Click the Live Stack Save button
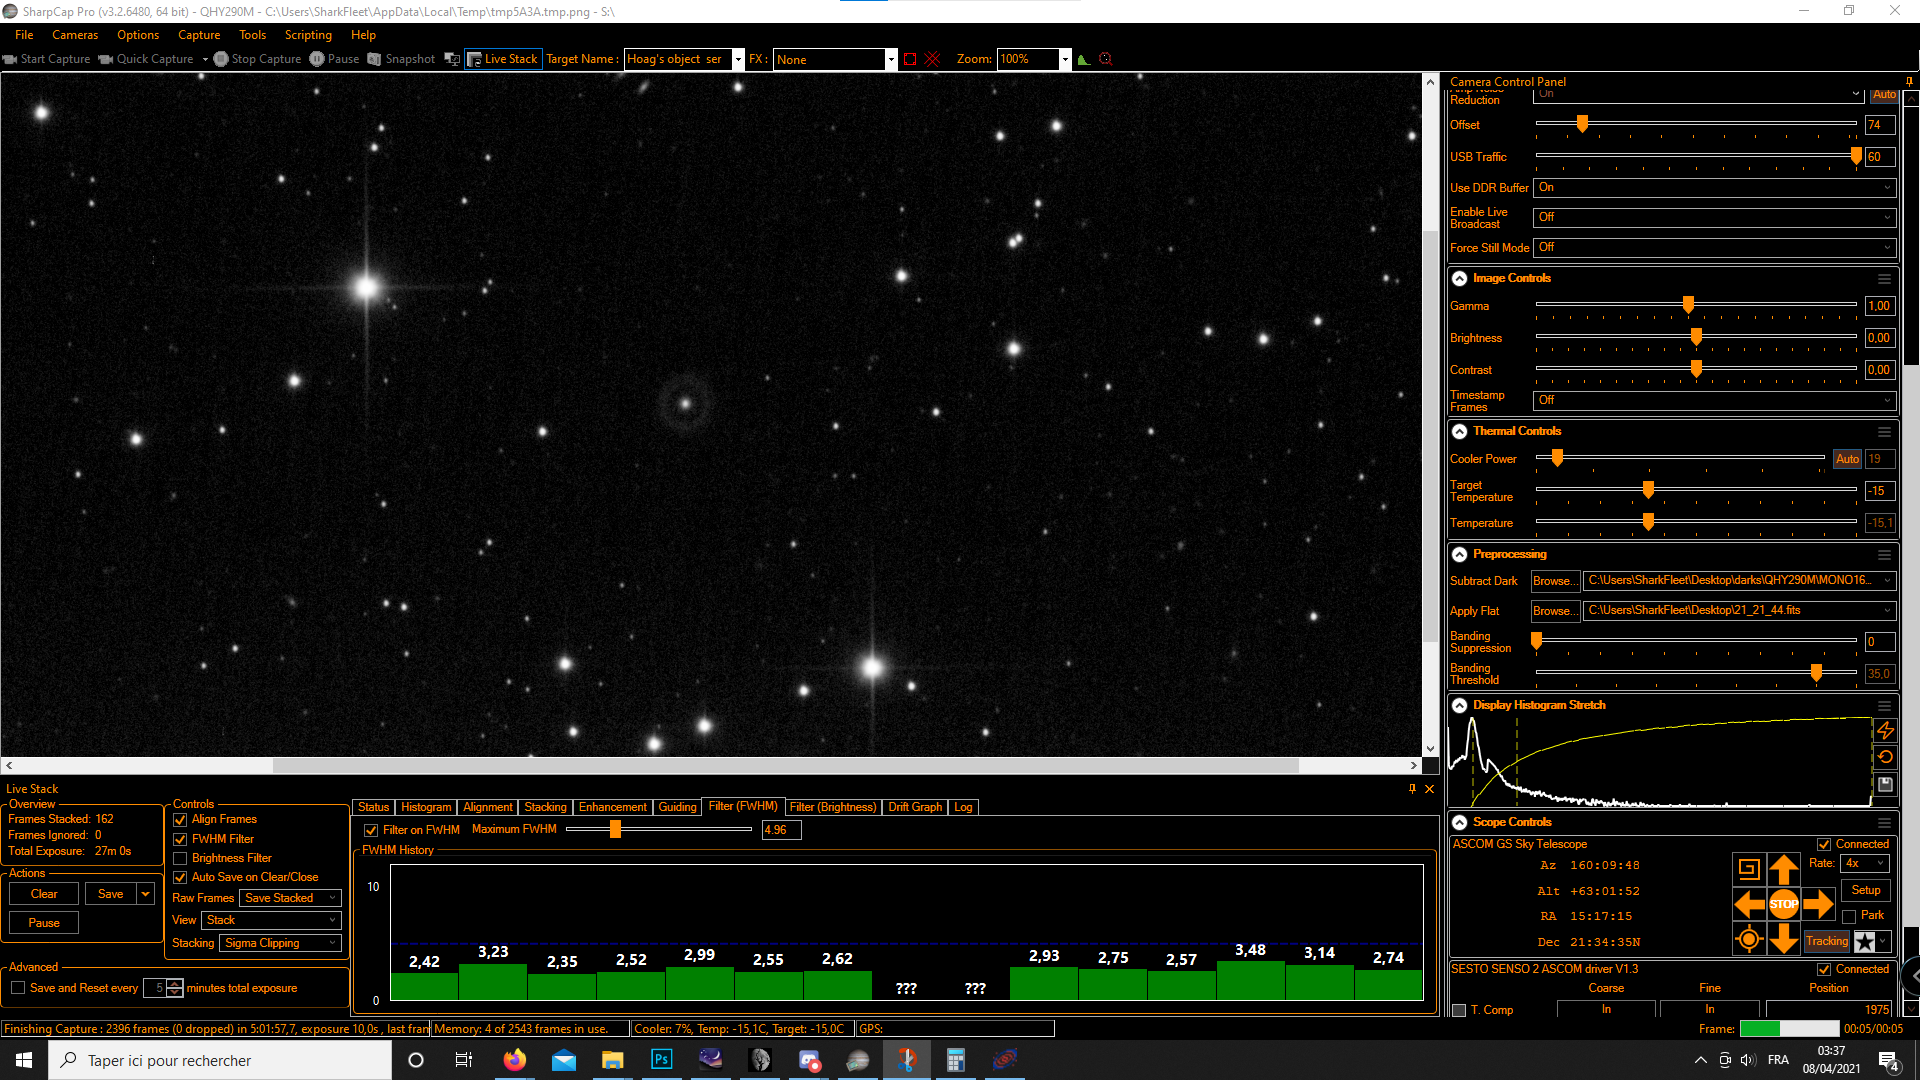Image resolution: width=1920 pixels, height=1080 pixels. click(111, 894)
